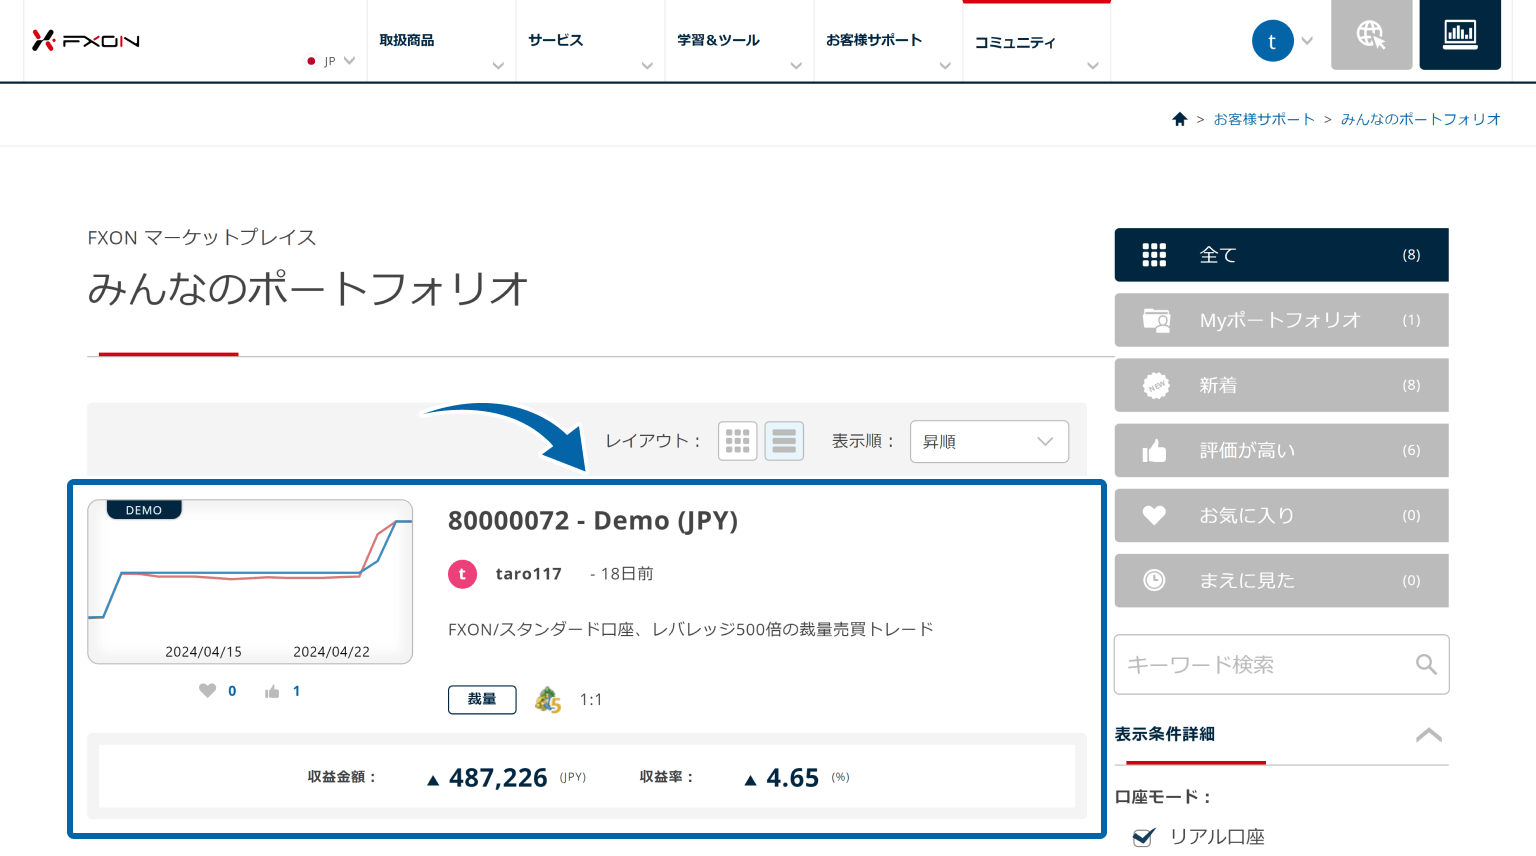The height and width of the screenshot is (856, 1536).
Task: Switch to grid layout view
Action: tap(738, 441)
